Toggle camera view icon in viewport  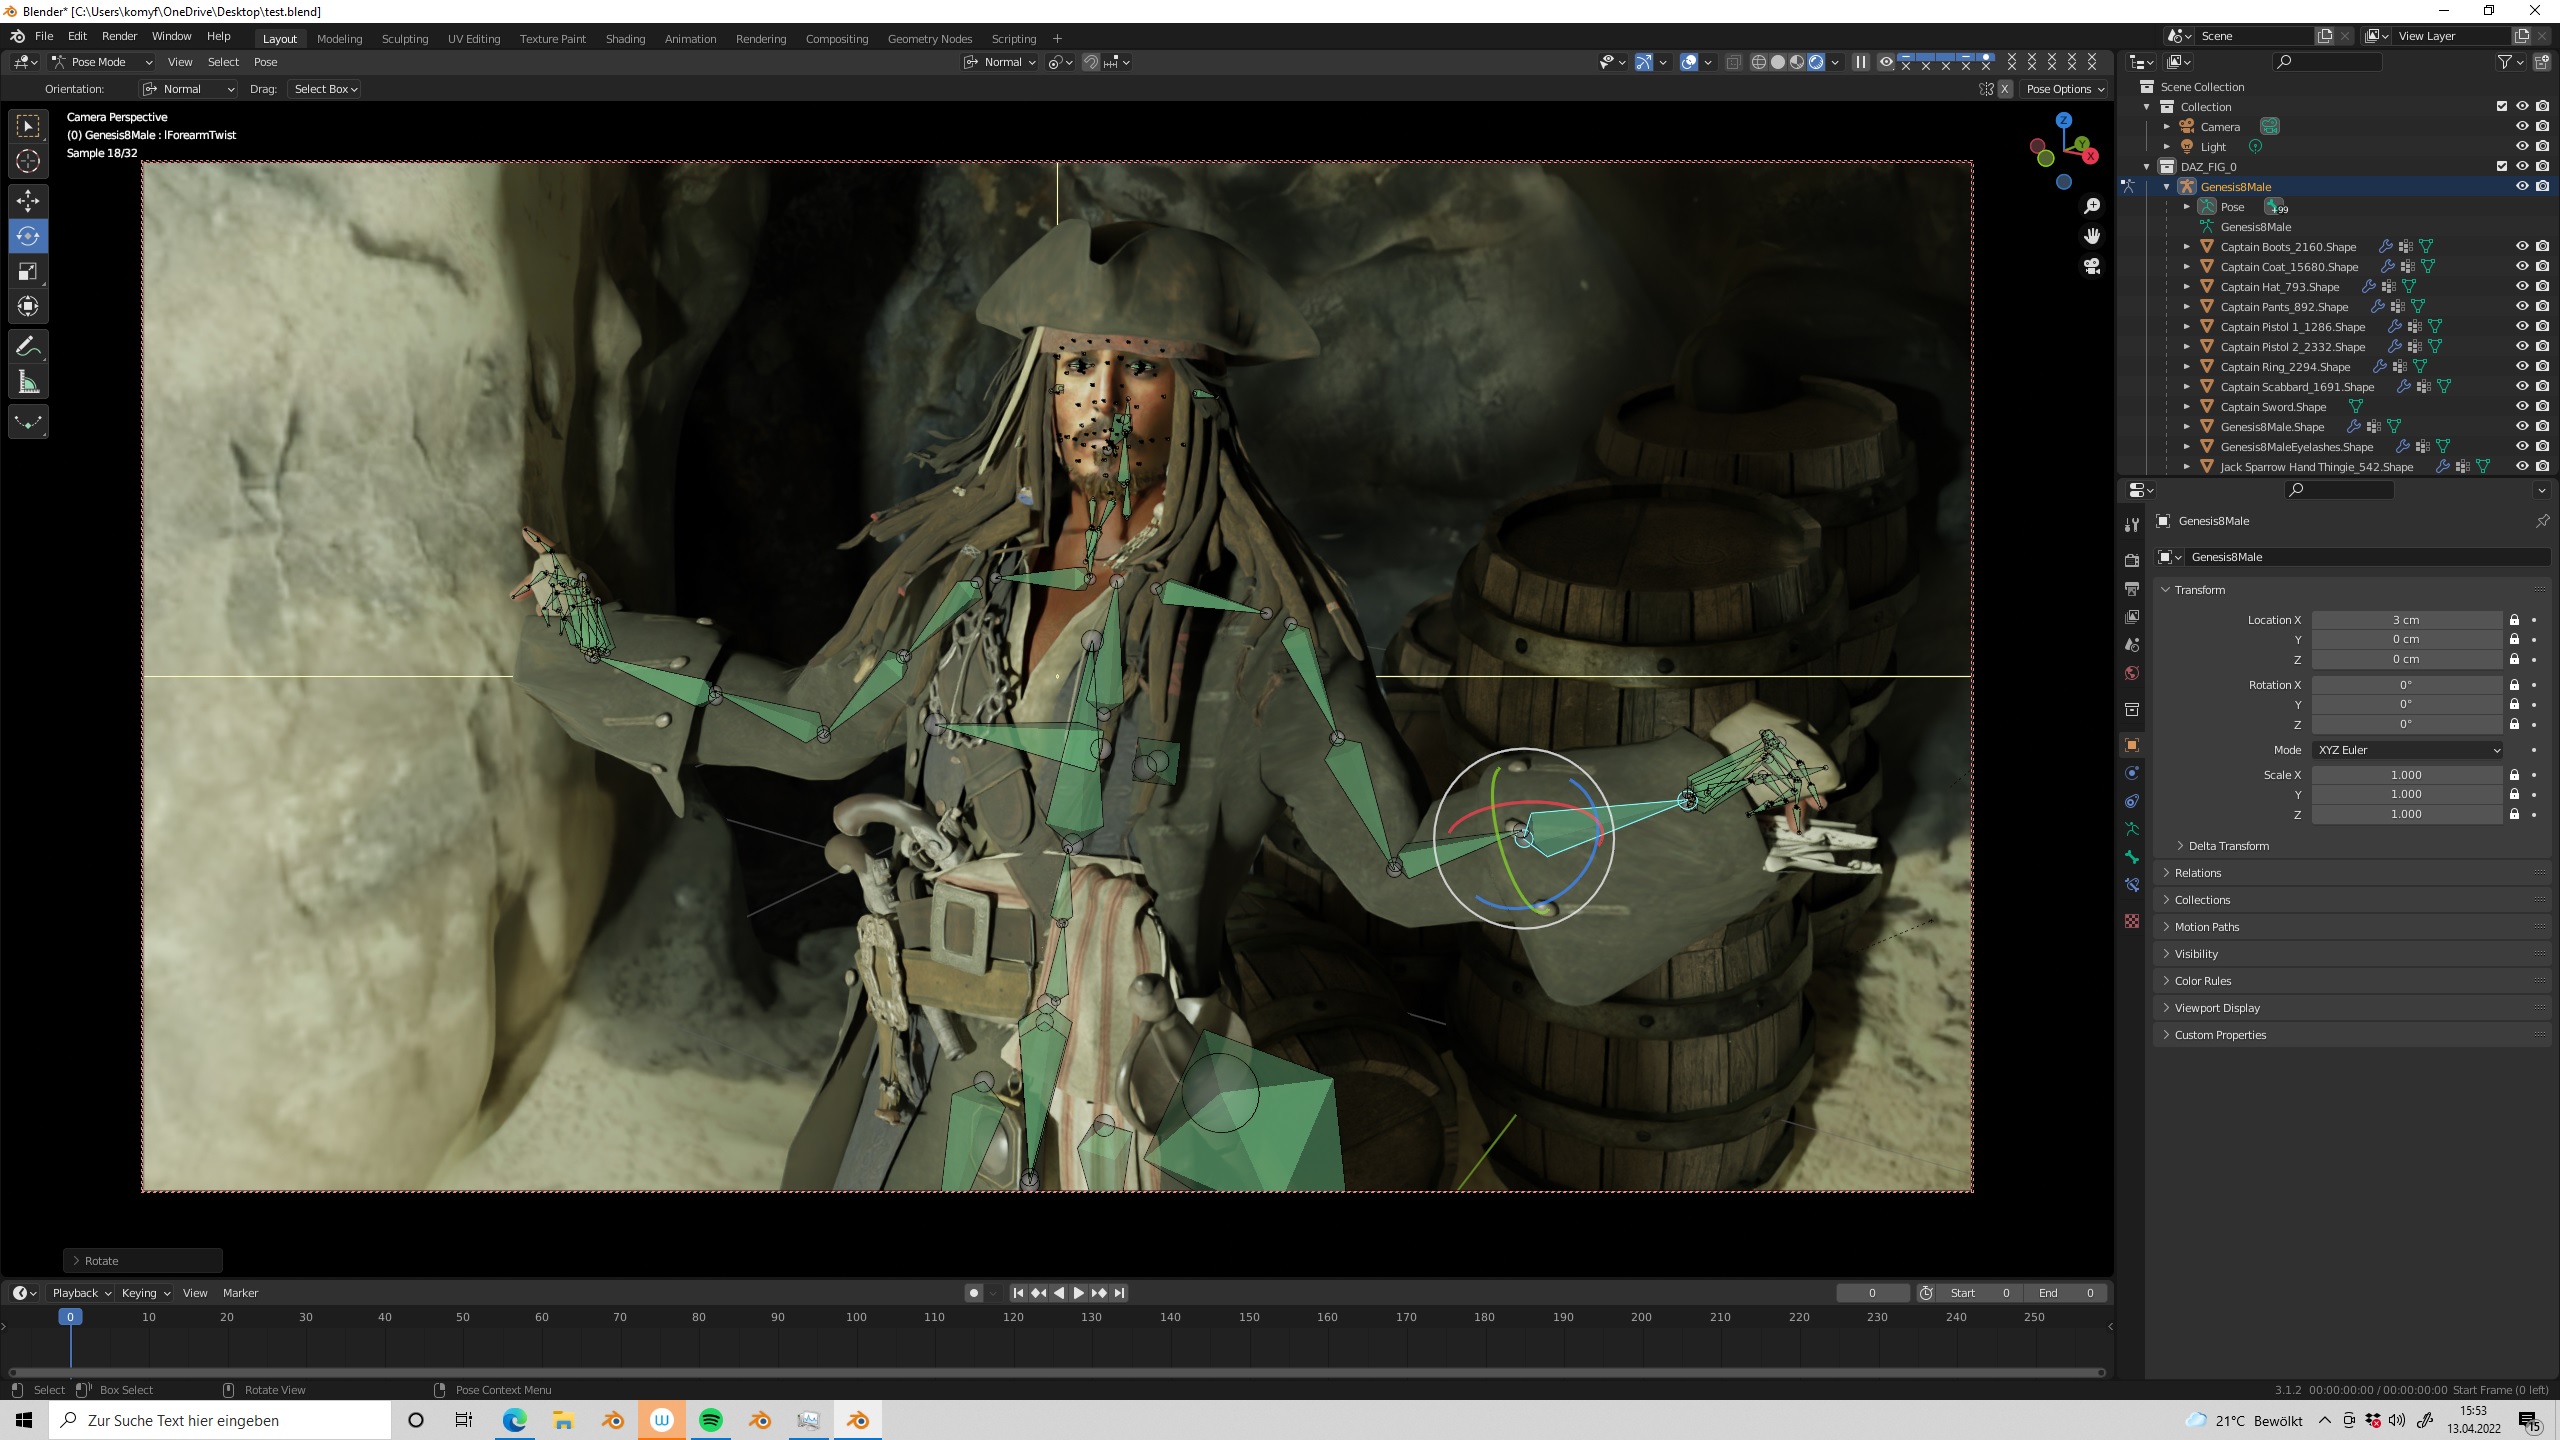(2092, 267)
